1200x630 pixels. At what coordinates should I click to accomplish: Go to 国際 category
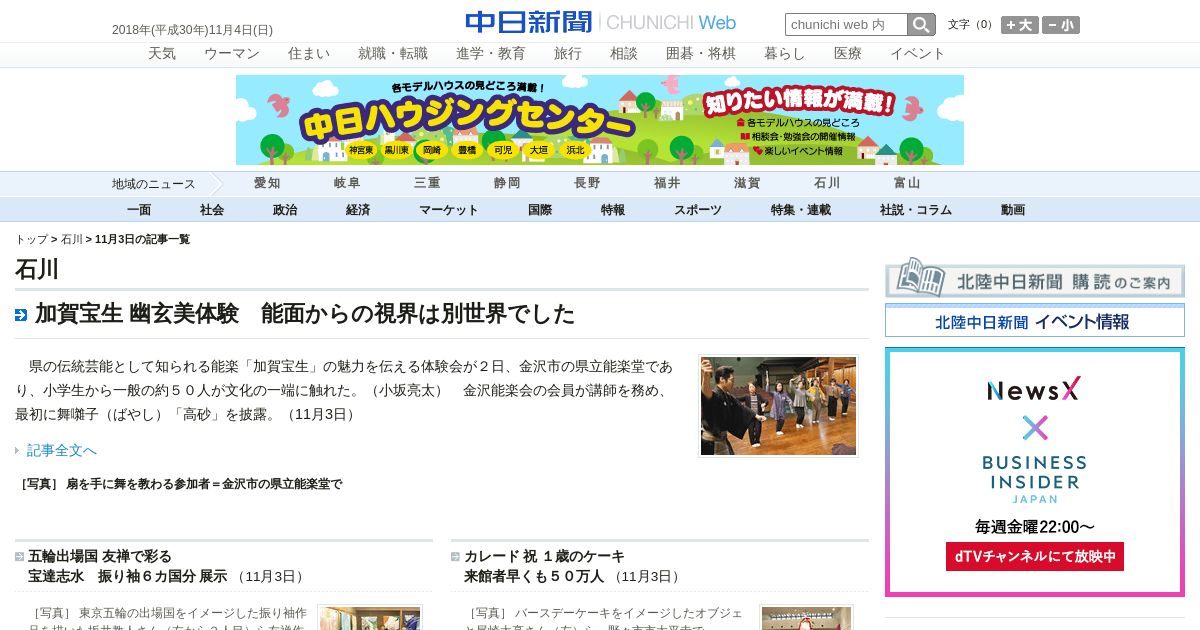pos(540,210)
